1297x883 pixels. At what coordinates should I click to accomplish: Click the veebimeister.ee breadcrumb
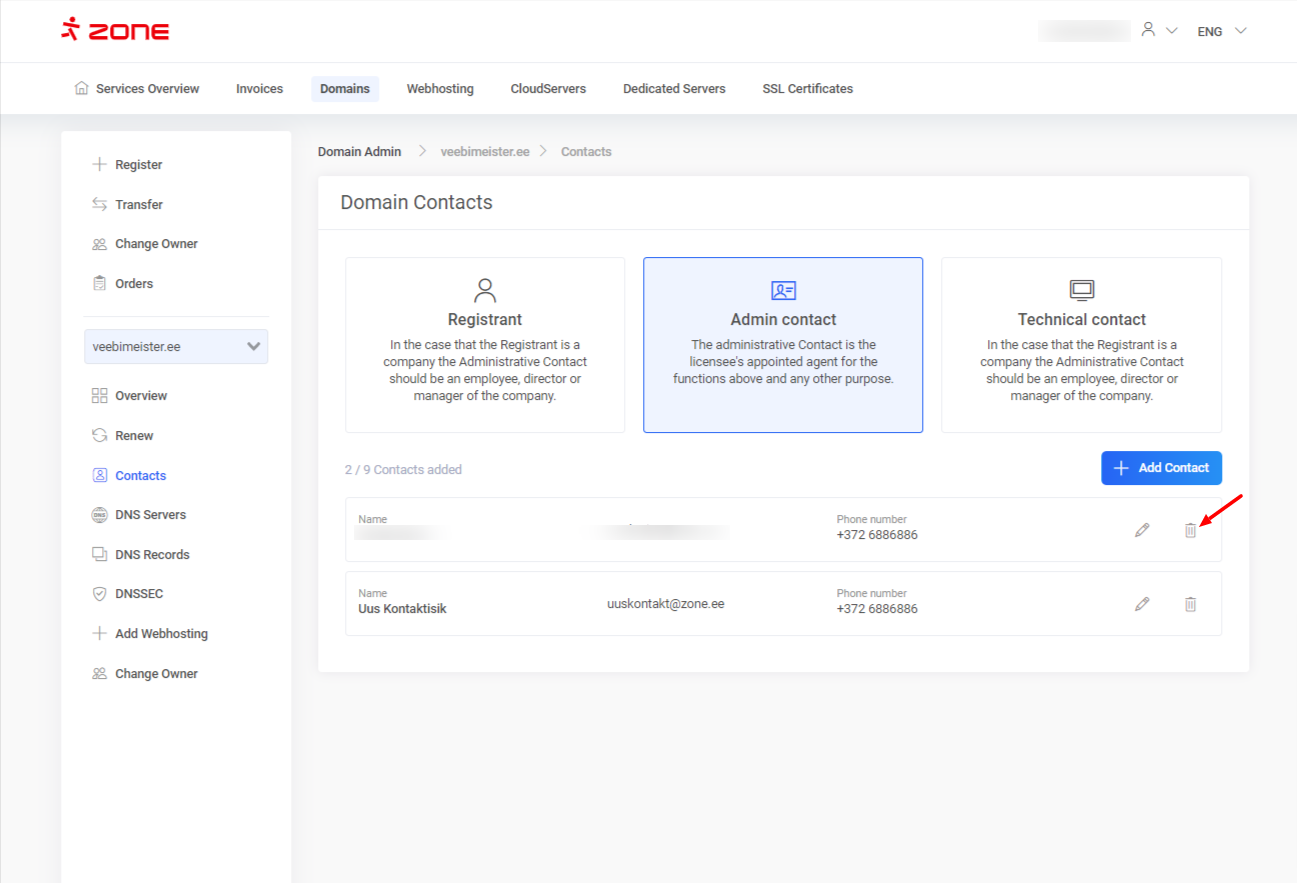485,152
